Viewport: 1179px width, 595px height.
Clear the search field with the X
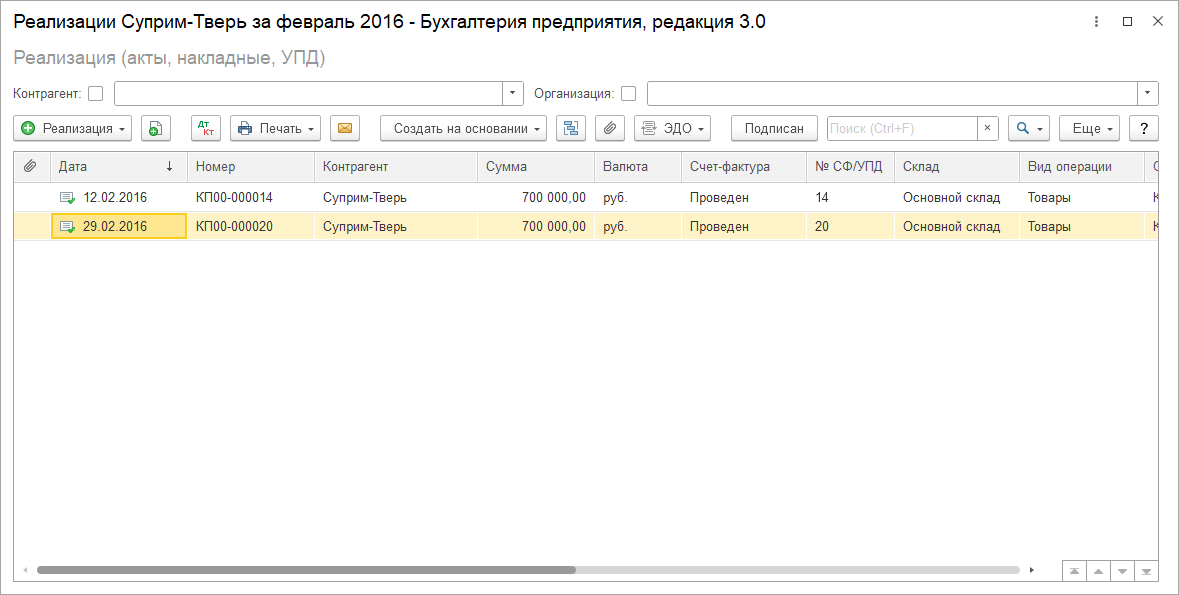coord(988,129)
